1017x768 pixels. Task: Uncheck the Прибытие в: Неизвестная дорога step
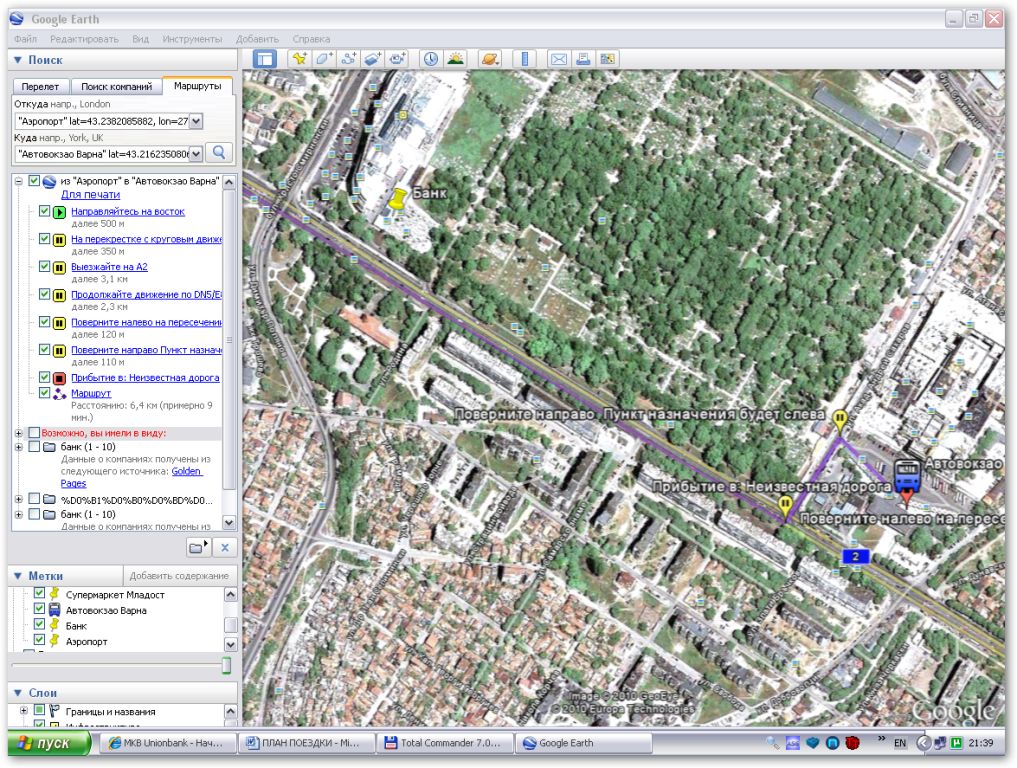(x=44, y=377)
